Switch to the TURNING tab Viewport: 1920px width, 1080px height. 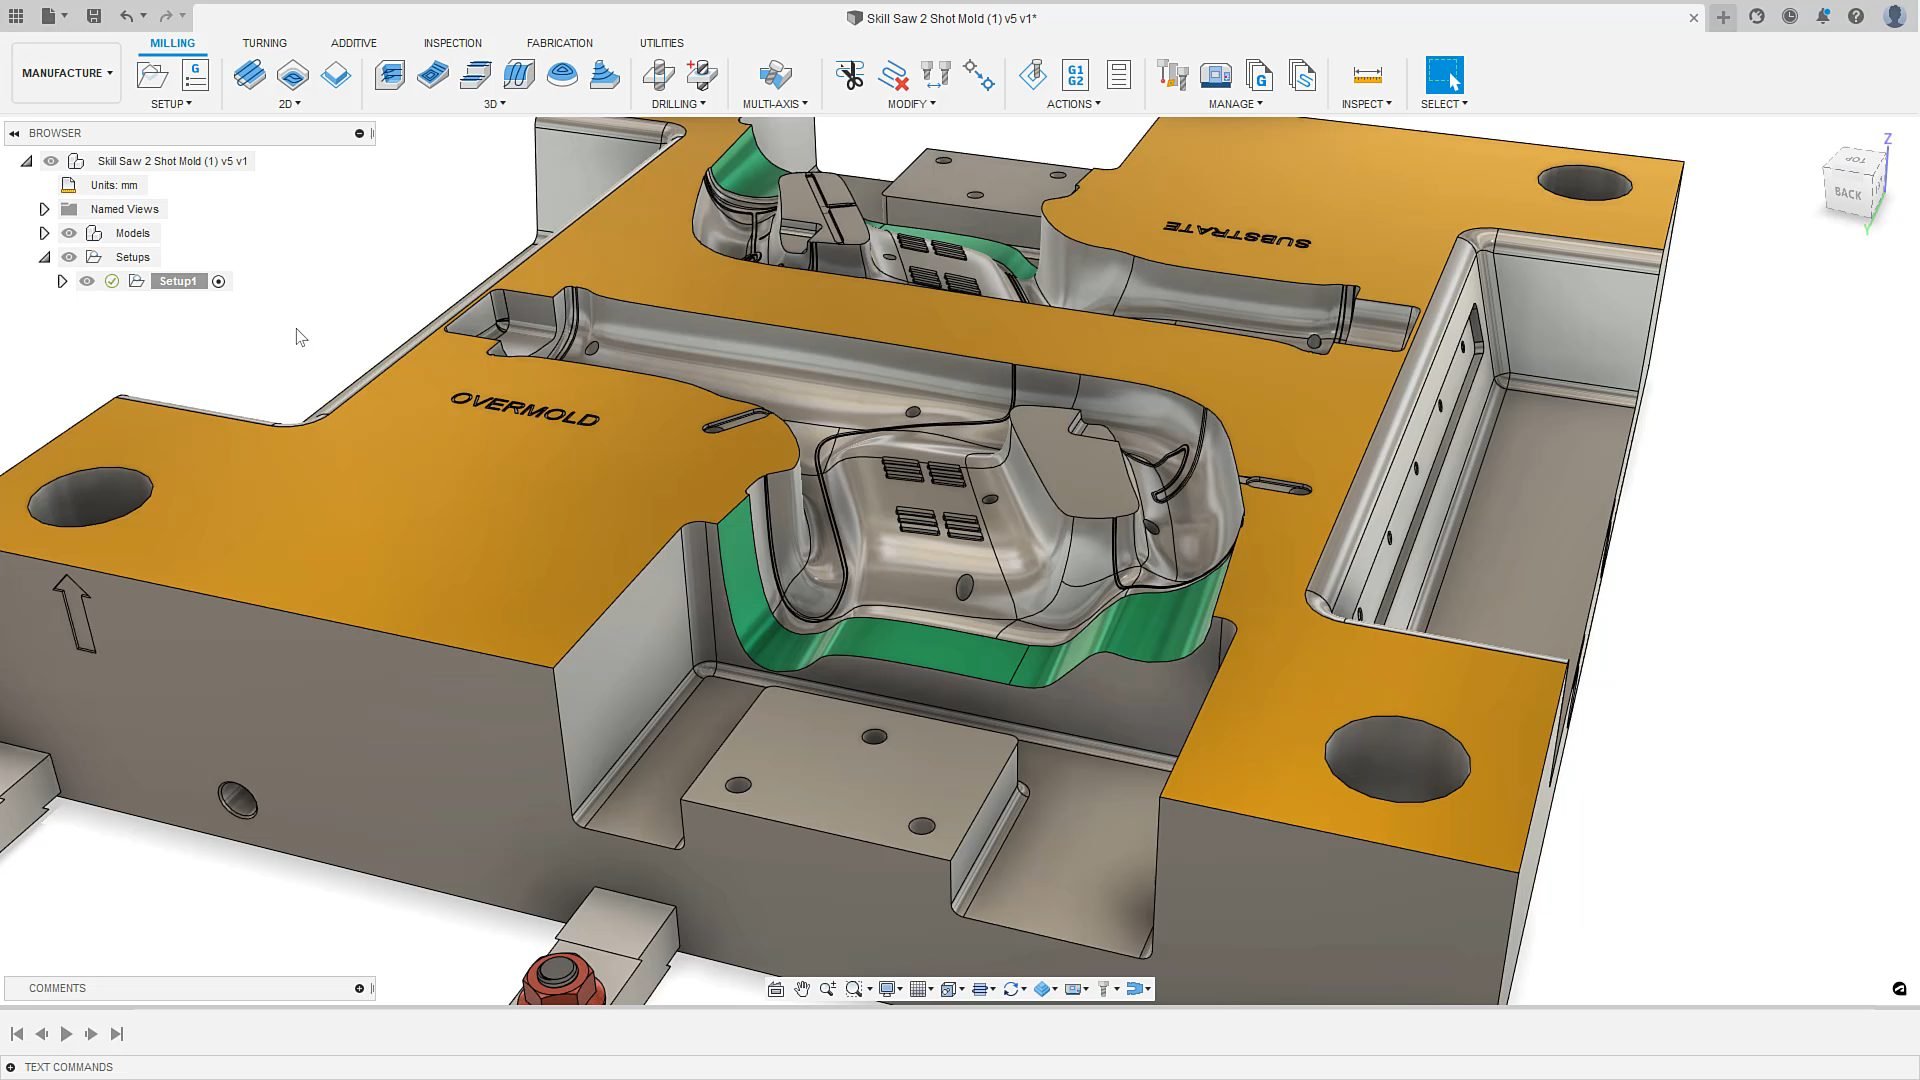[x=265, y=43]
